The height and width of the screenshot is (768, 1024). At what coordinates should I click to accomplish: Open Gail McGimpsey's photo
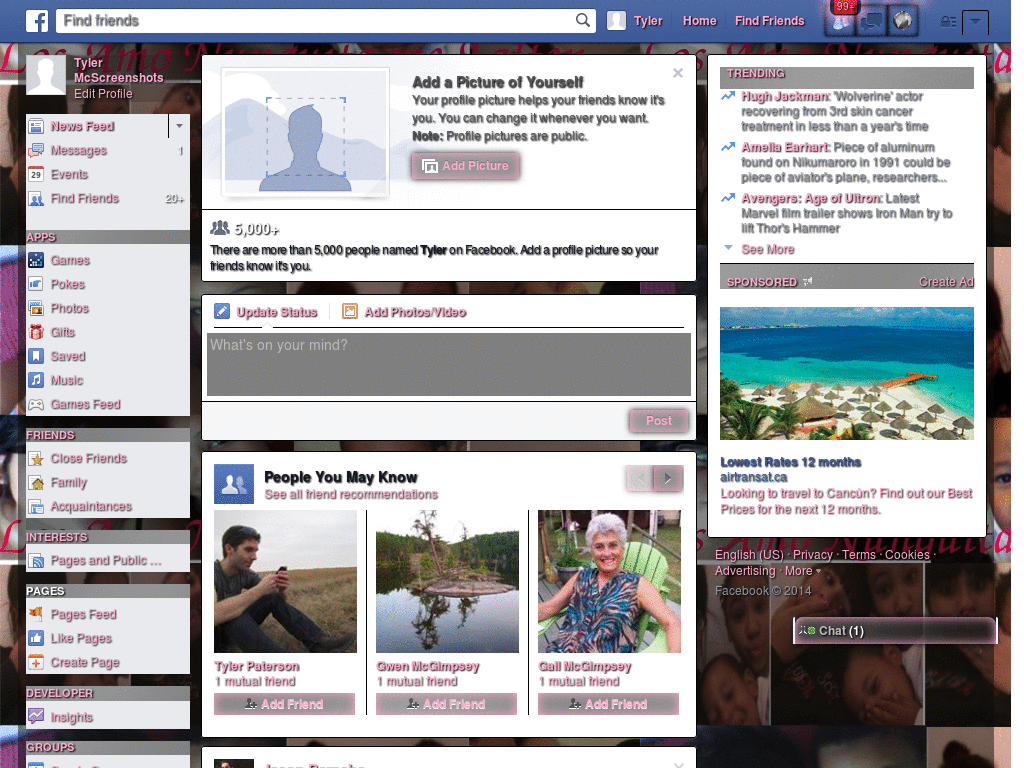pyautogui.click(x=609, y=581)
